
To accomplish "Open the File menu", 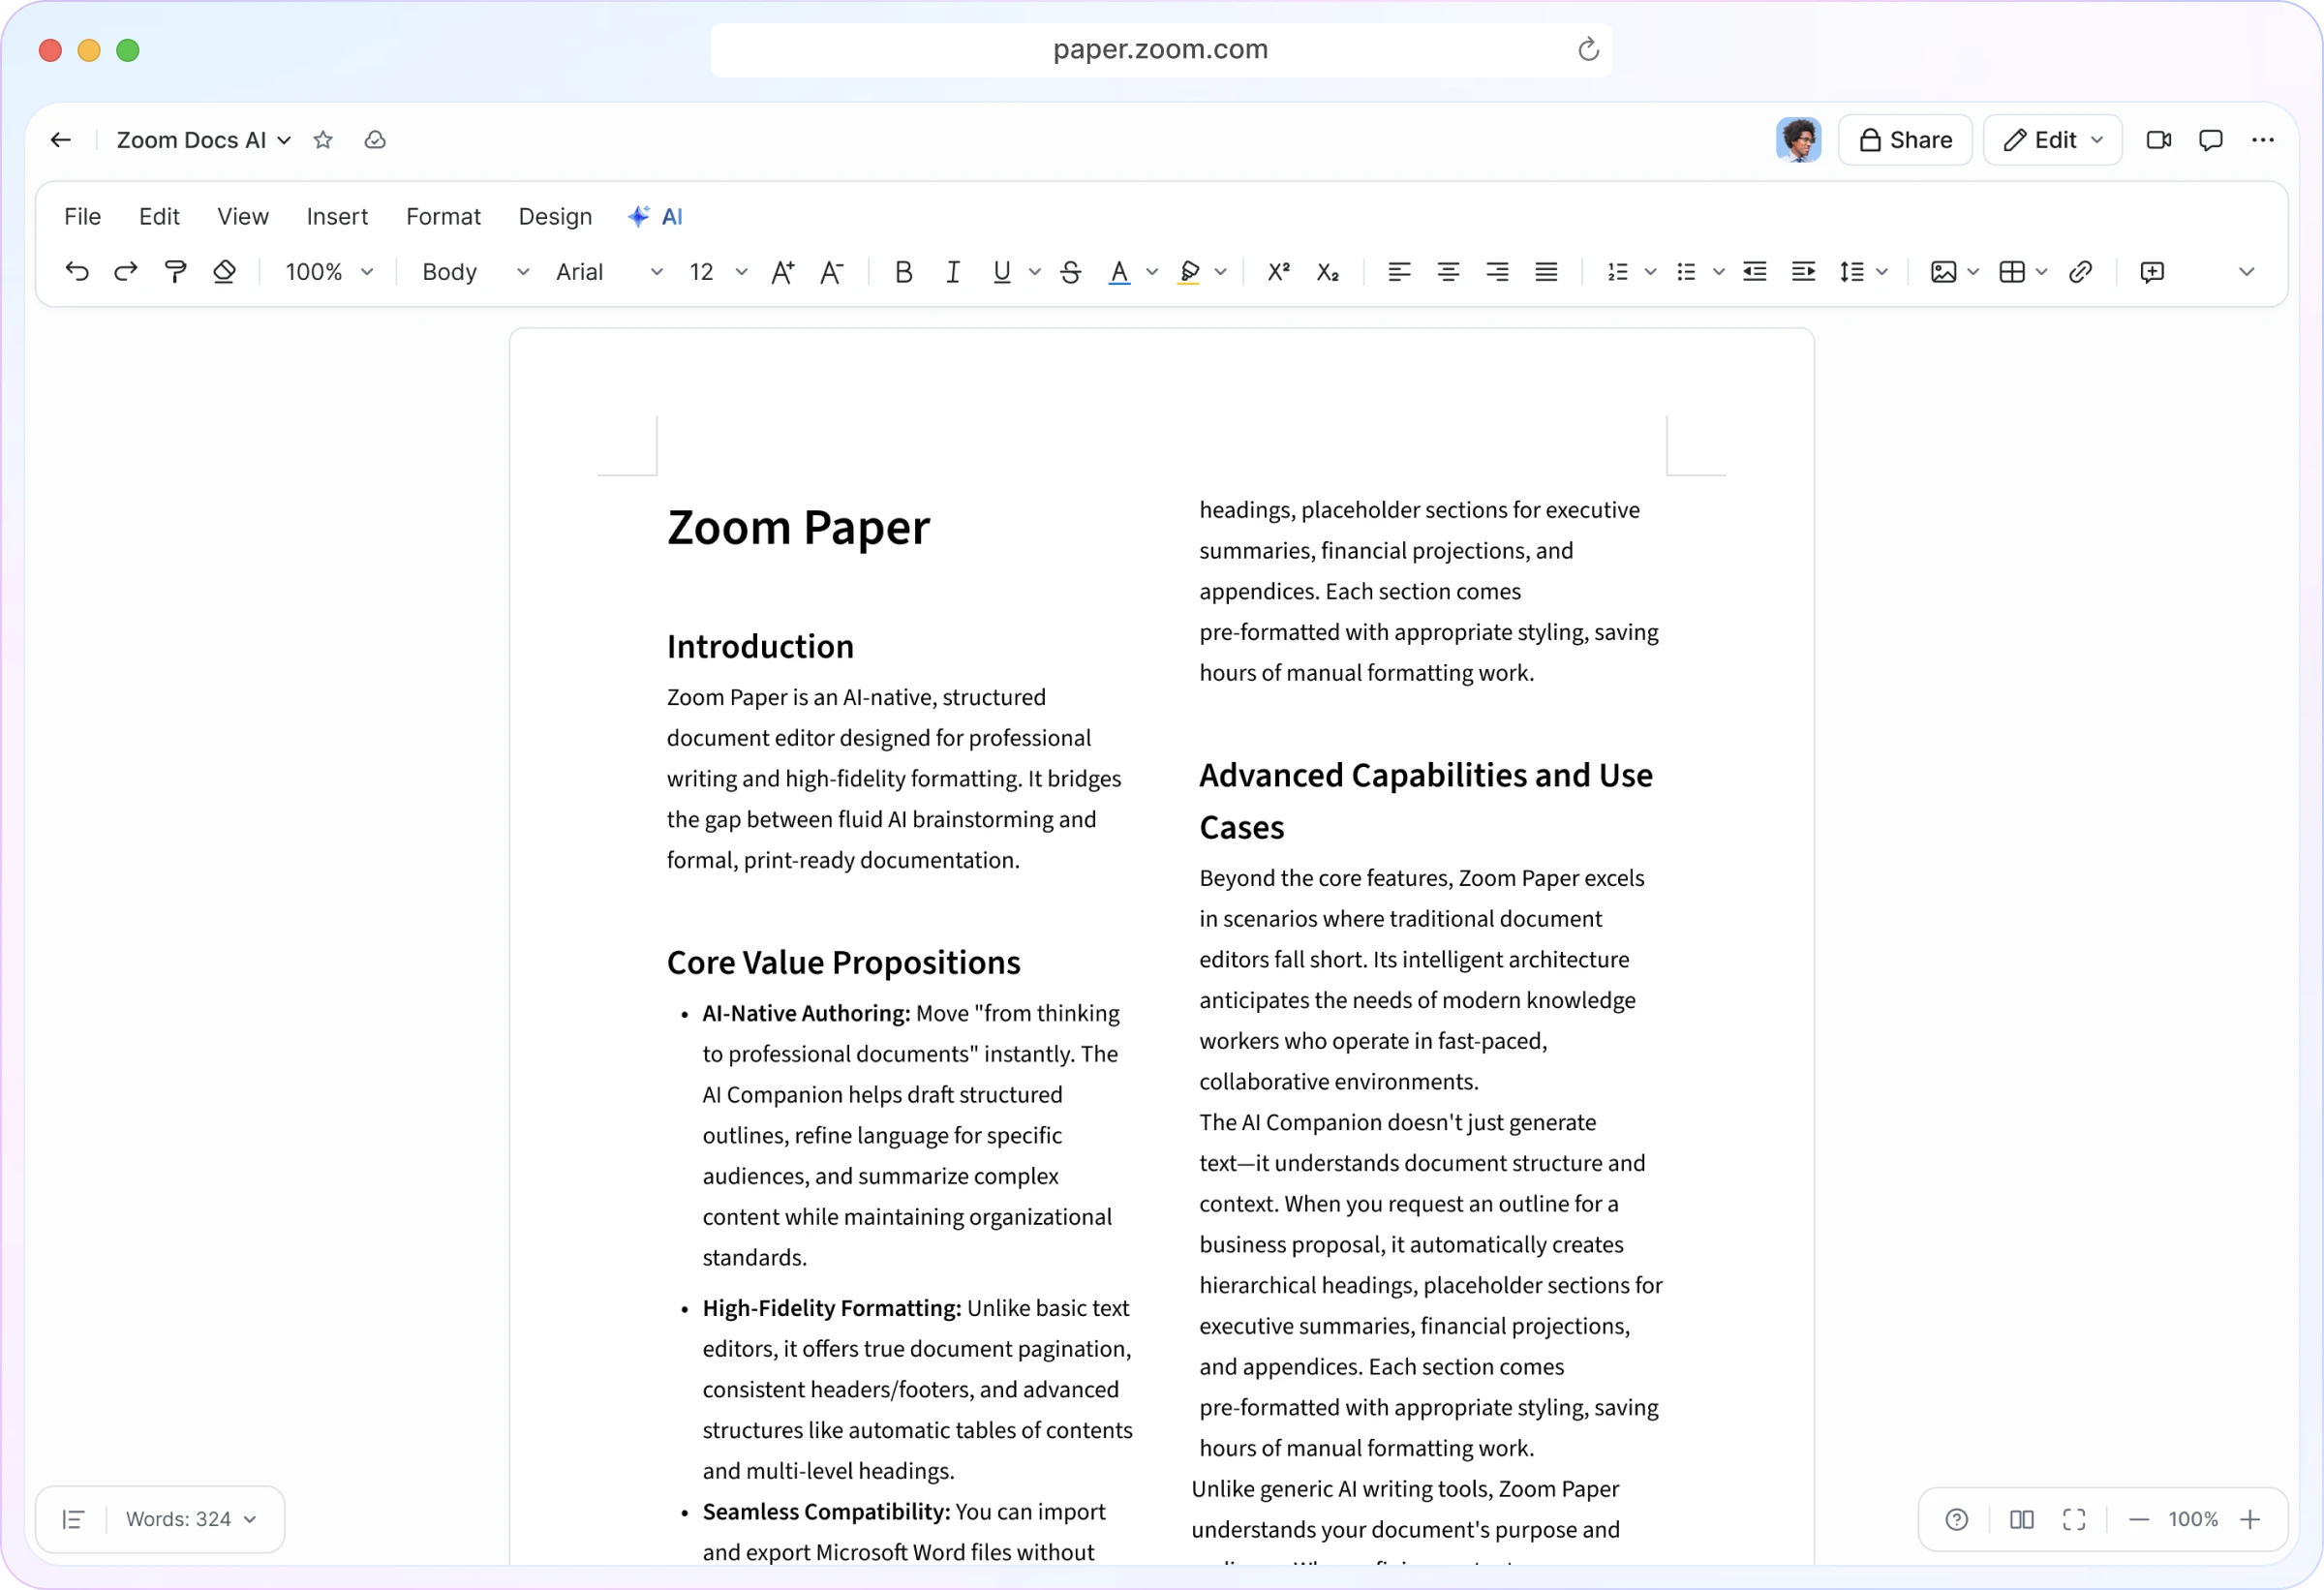I will click(82, 217).
